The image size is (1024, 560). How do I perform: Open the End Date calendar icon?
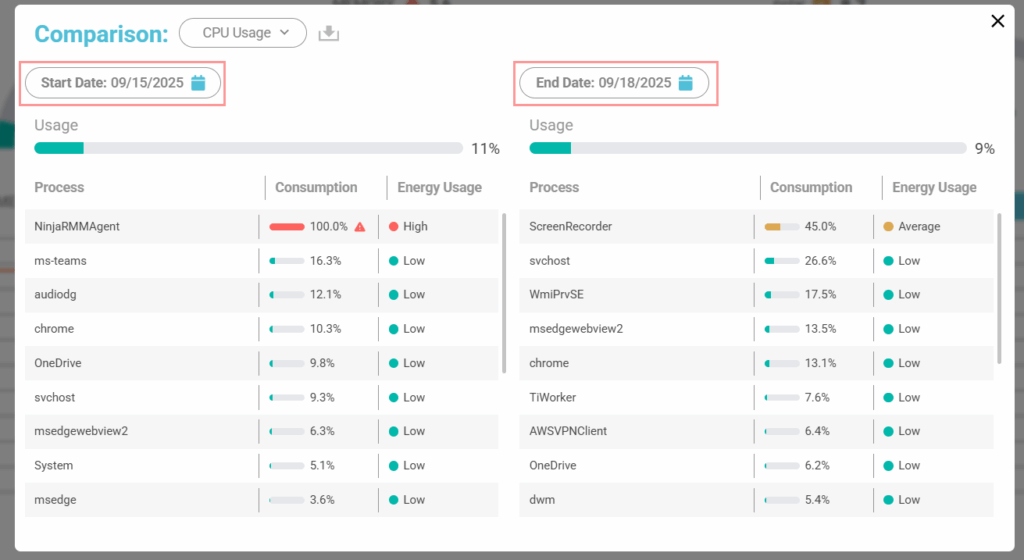point(686,83)
